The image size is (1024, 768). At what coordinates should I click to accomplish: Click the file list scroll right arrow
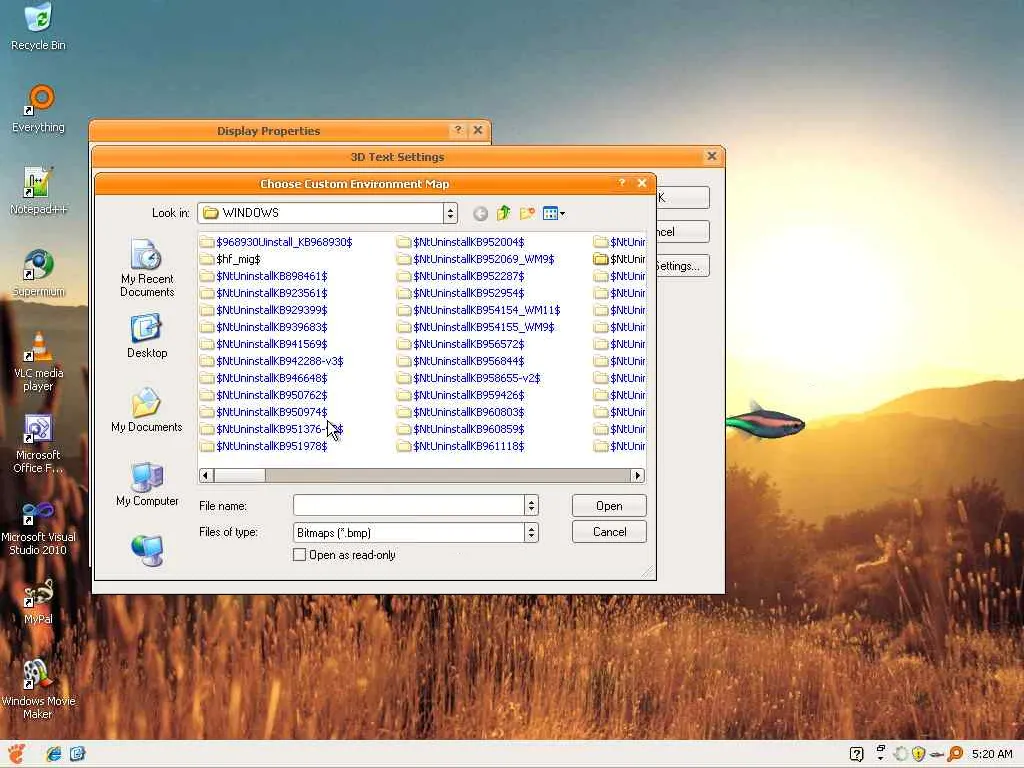click(x=637, y=475)
